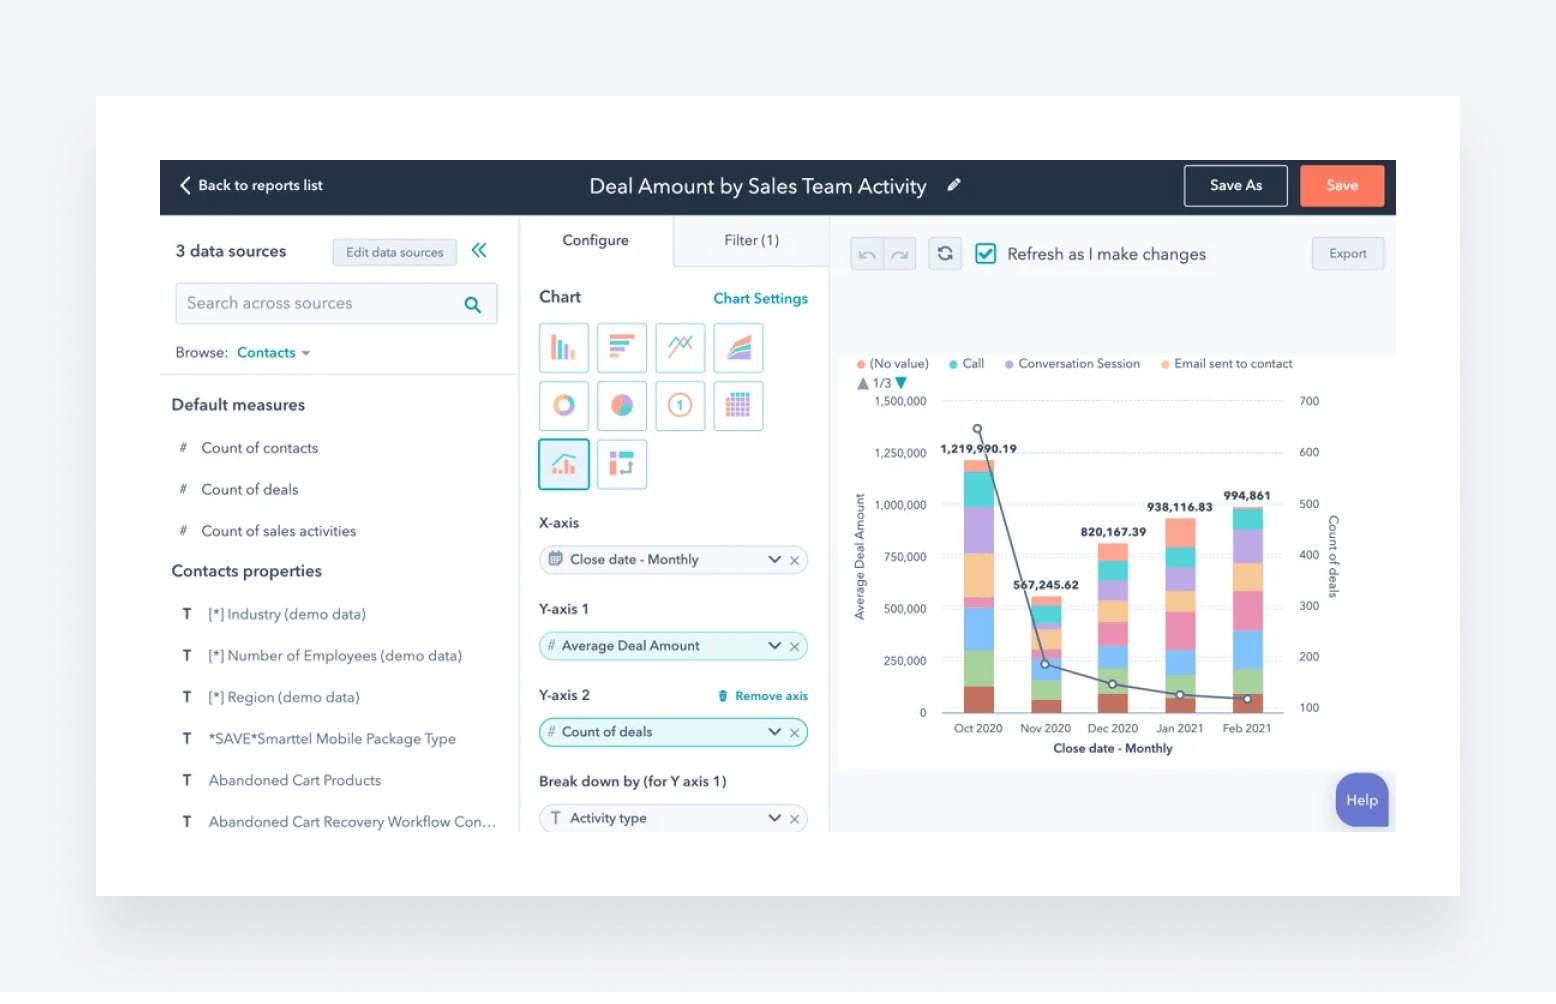
Task: Select the pie chart type
Action: (x=622, y=406)
